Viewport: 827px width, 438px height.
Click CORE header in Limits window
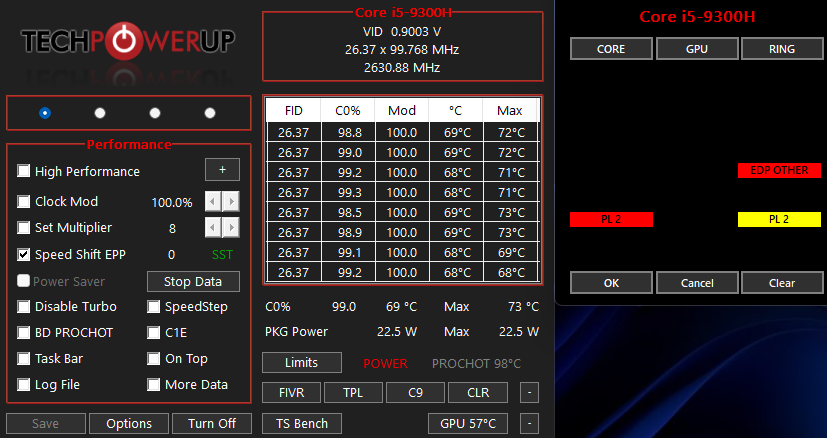click(x=611, y=49)
